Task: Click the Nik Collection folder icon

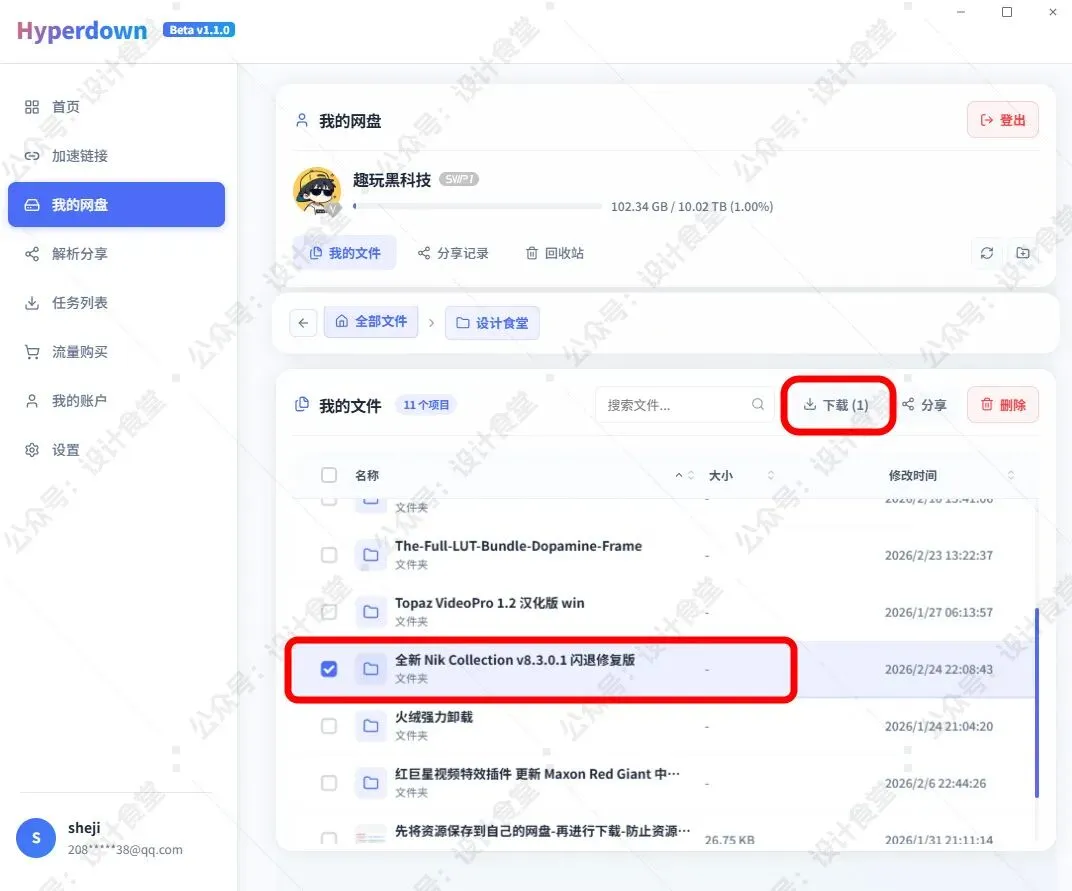Action: click(x=371, y=669)
